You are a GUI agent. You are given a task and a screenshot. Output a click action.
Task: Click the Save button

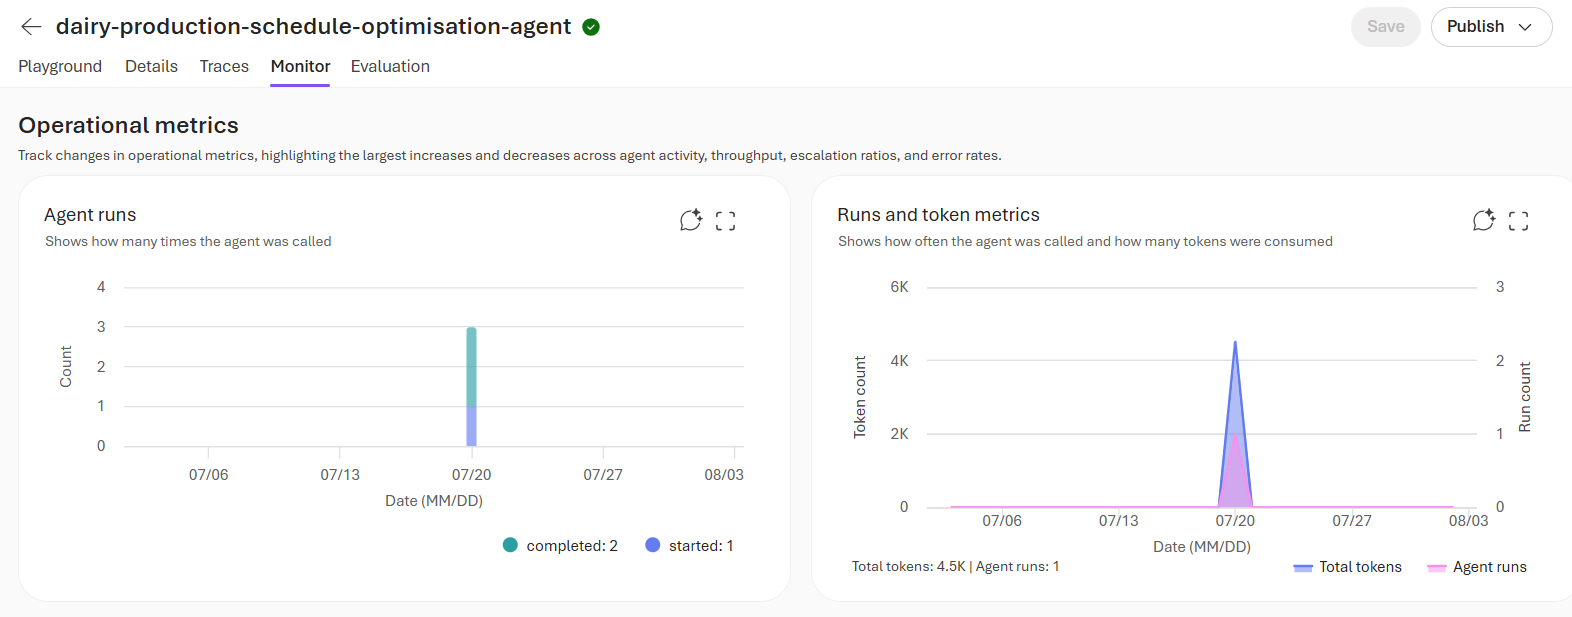point(1386,27)
